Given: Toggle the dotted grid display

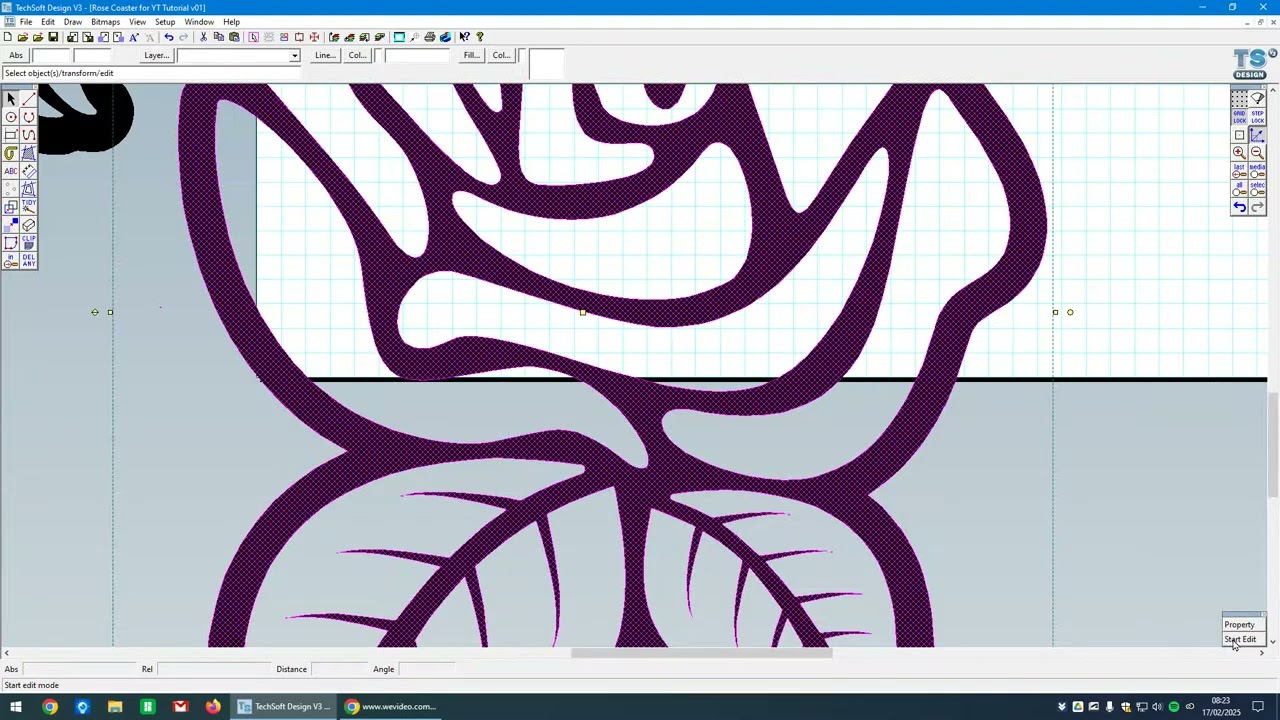Looking at the screenshot, I should pos(1239,99).
